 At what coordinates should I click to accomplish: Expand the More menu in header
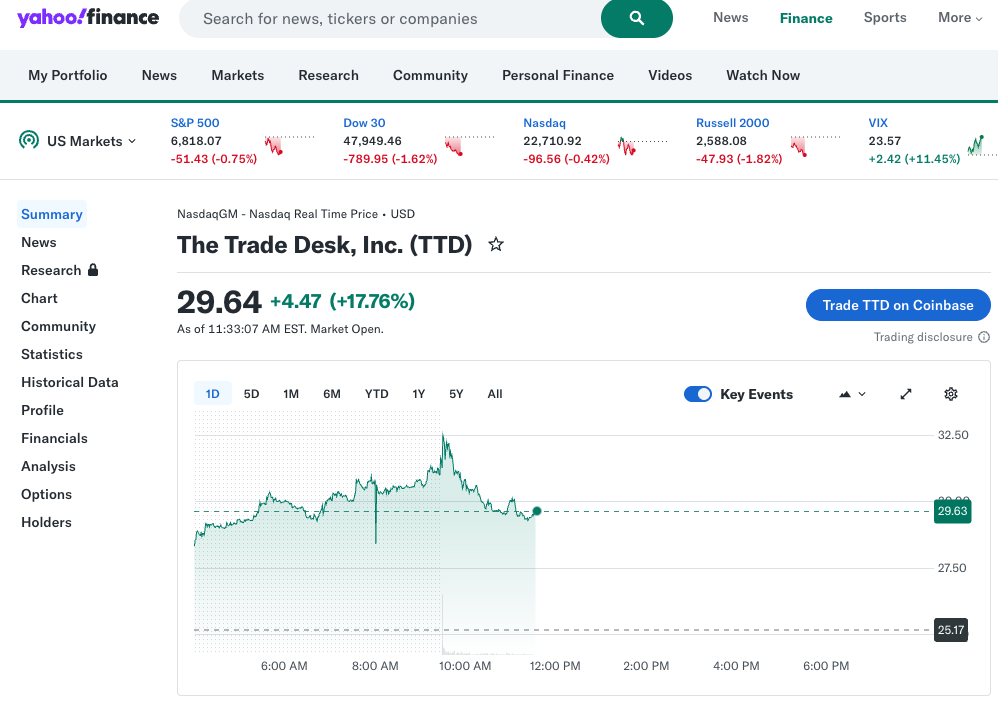(x=960, y=18)
